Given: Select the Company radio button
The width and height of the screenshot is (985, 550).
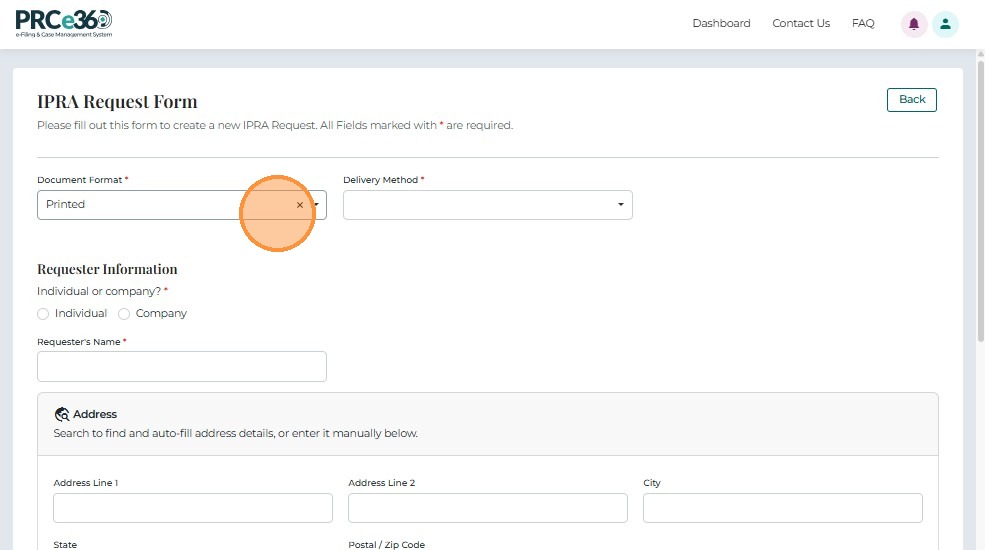Looking at the screenshot, I should (x=124, y=314).
